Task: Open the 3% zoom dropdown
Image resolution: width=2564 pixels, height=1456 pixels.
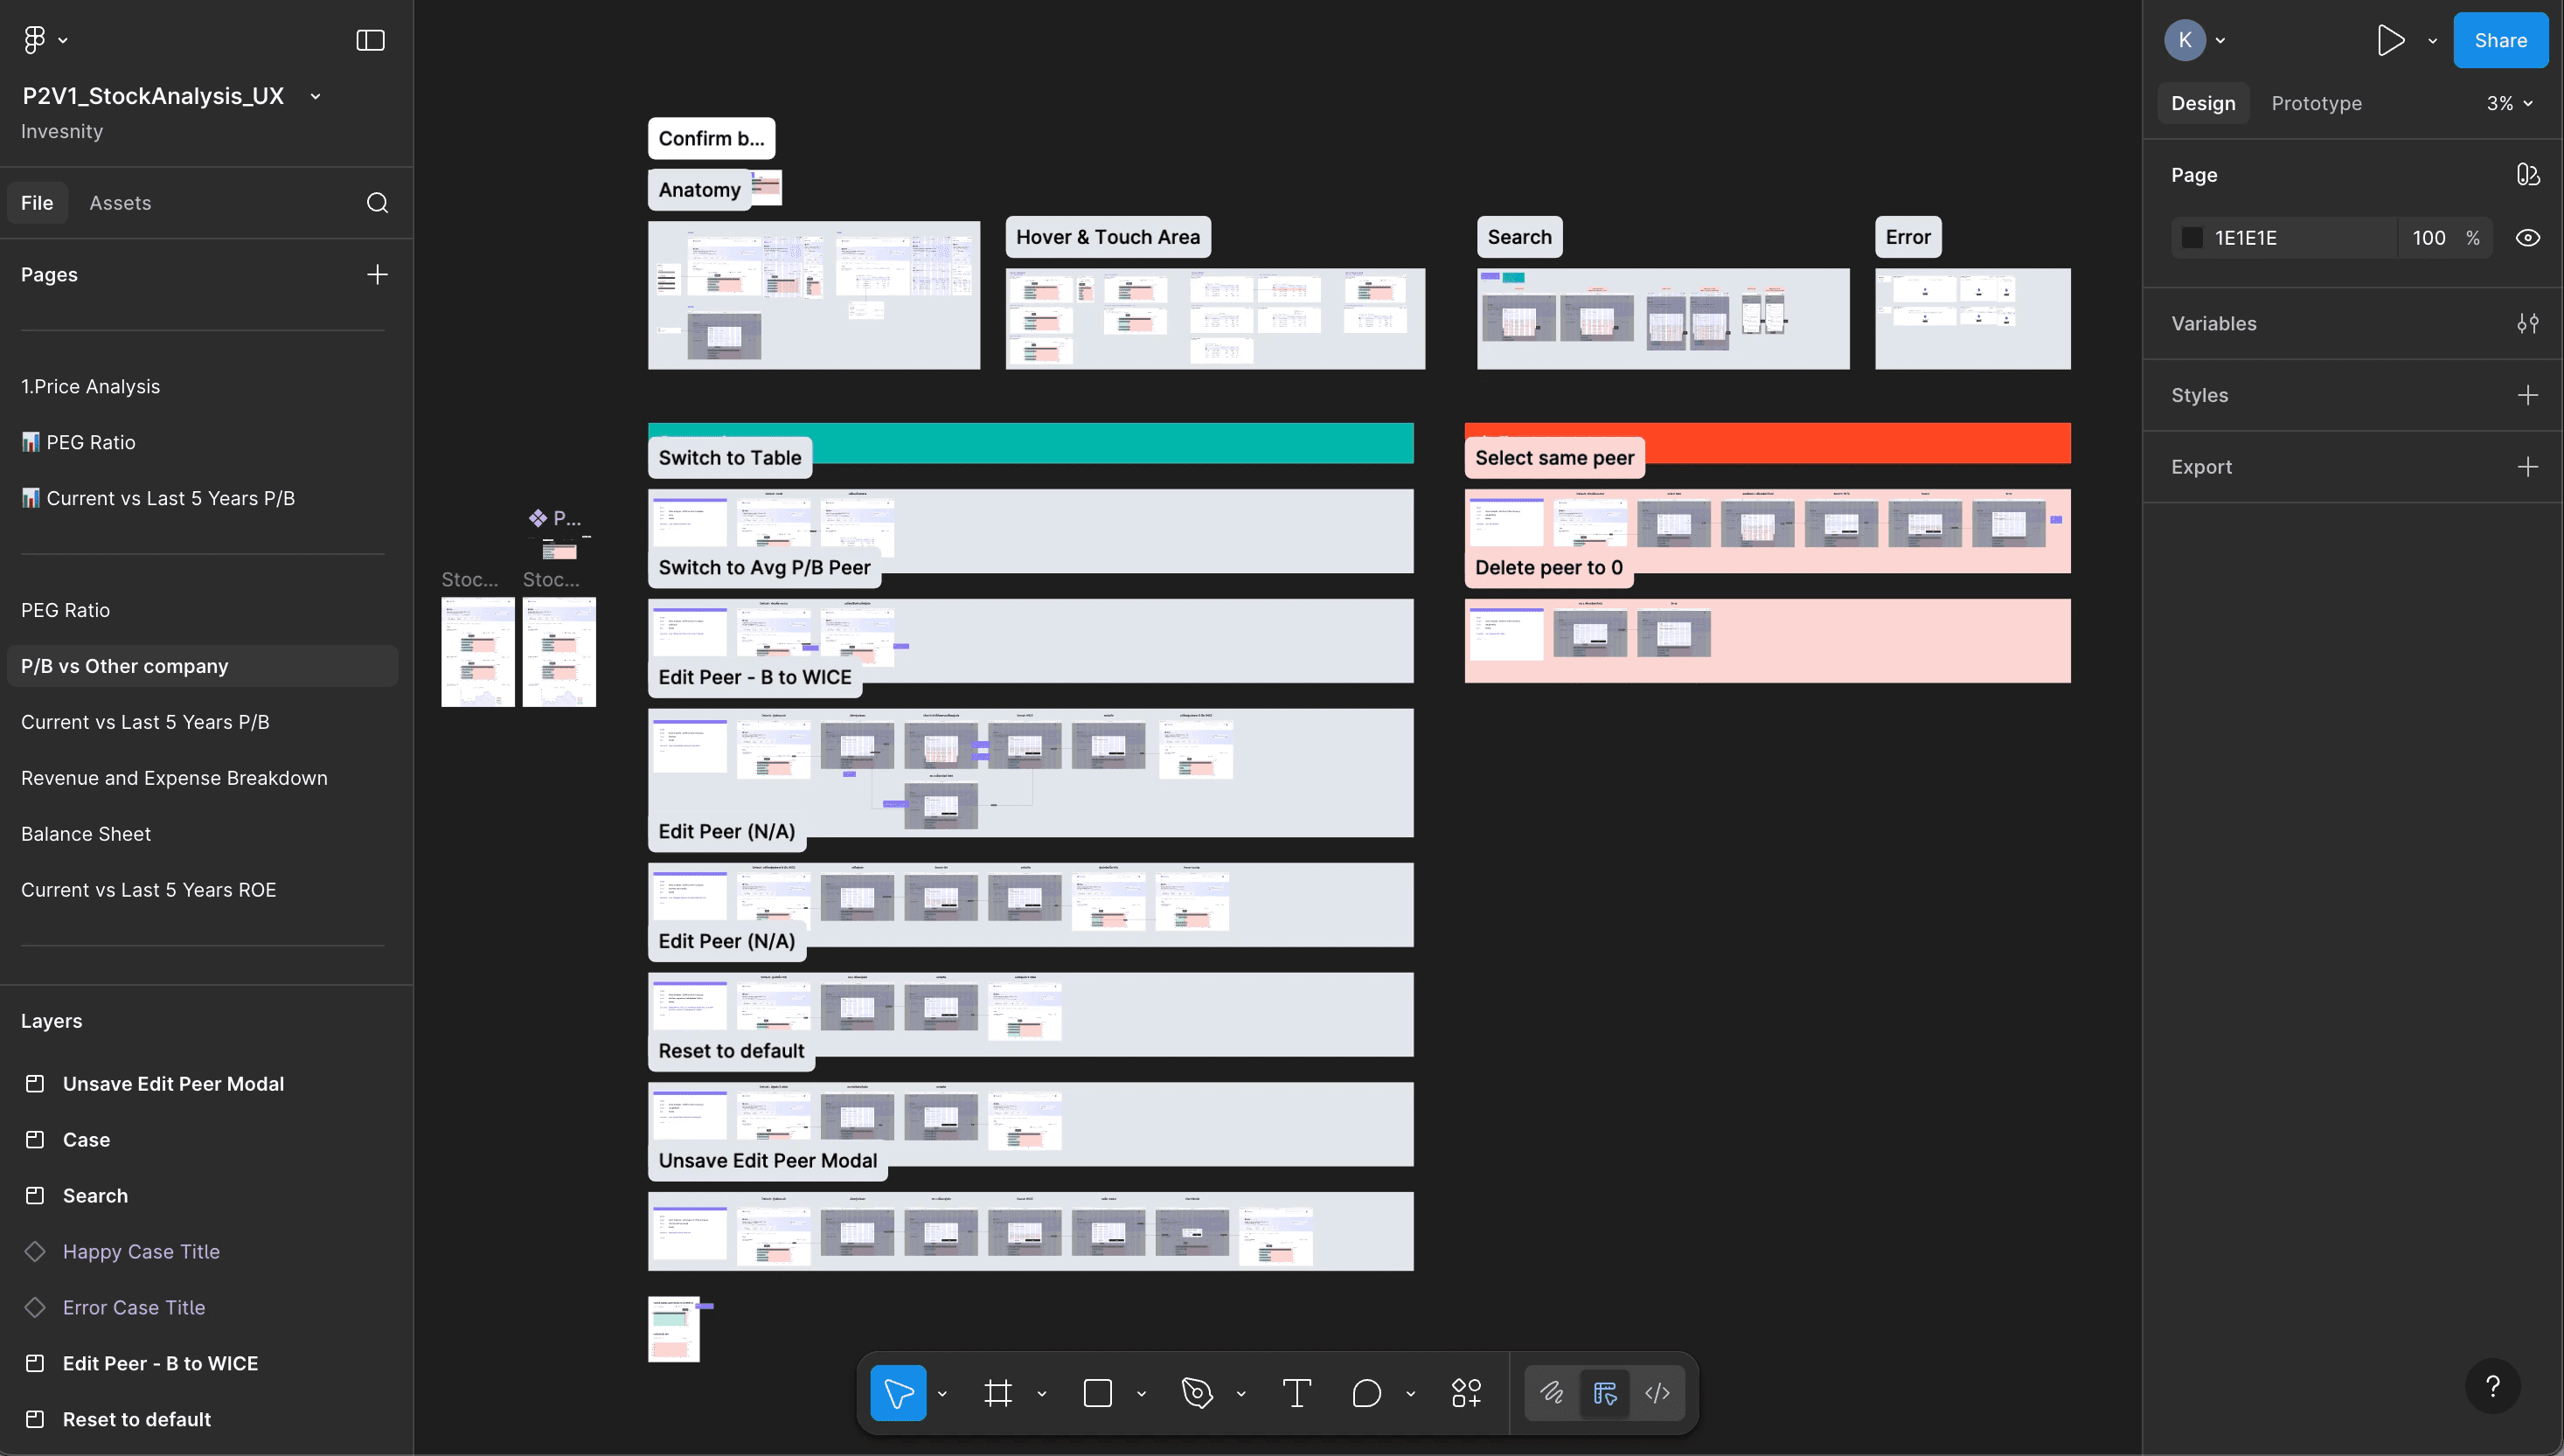Action: (2509, 104)
